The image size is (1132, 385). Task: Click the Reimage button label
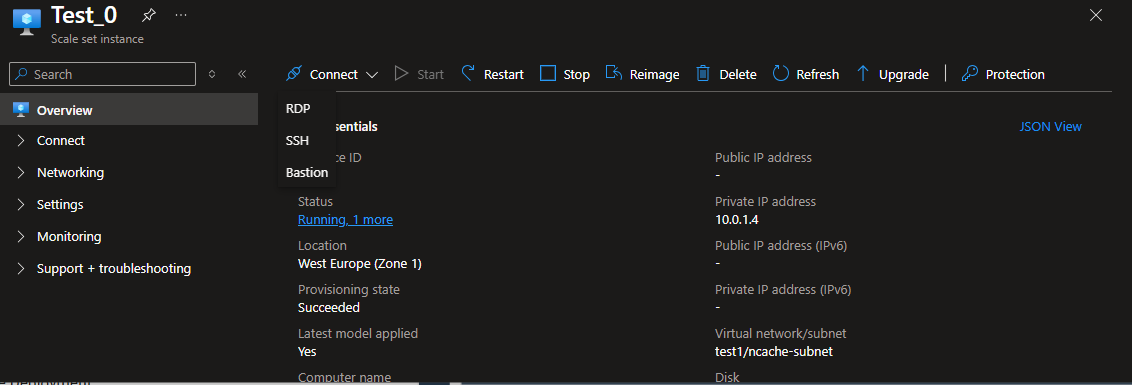[x=655, y=74]
